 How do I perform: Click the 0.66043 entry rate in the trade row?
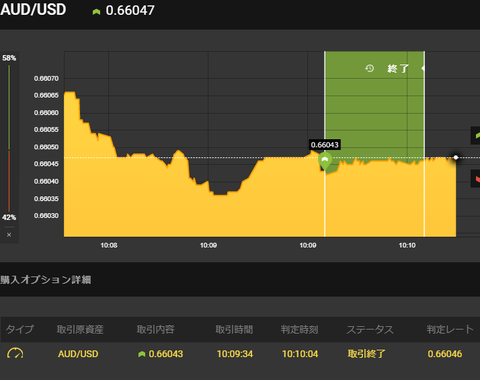tap(166, 354)
